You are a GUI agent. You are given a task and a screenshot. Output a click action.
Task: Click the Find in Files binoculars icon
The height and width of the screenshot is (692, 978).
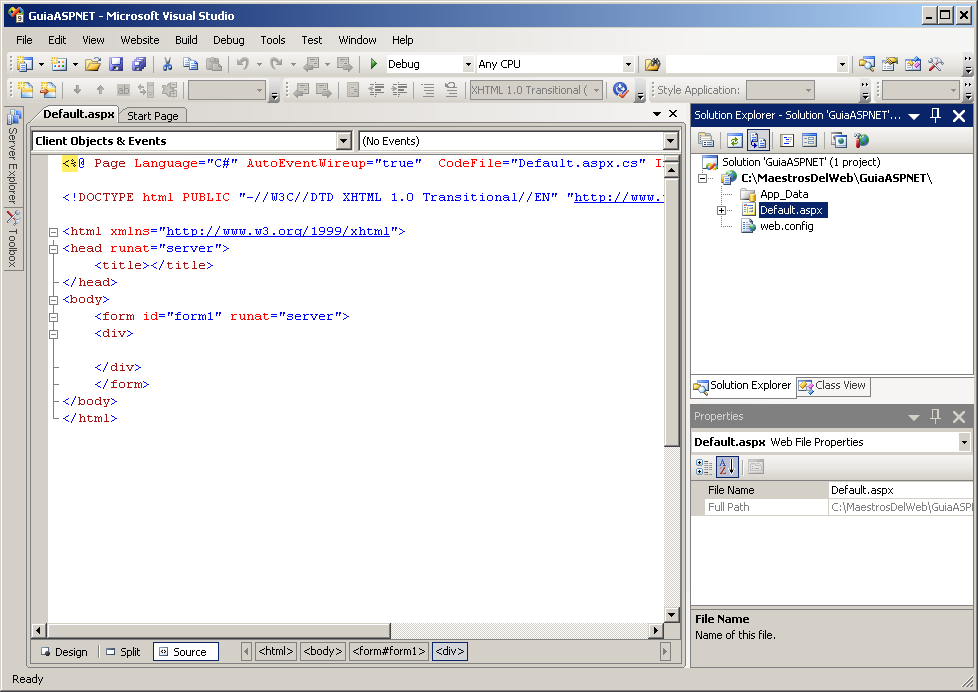pos(652,64)
